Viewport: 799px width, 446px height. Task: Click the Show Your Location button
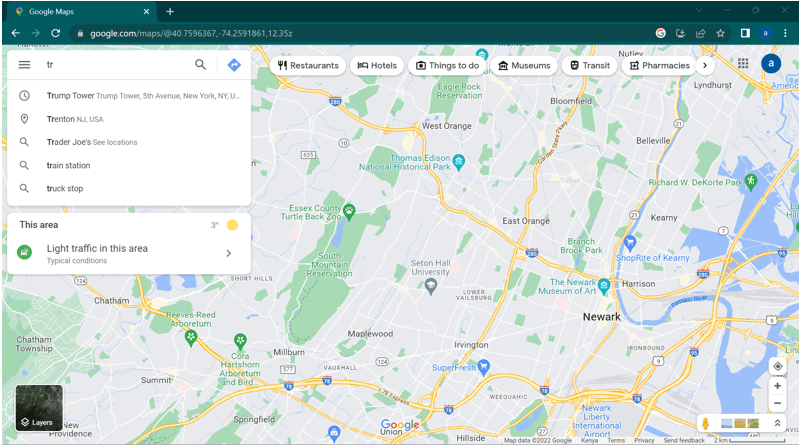[777, 366]
